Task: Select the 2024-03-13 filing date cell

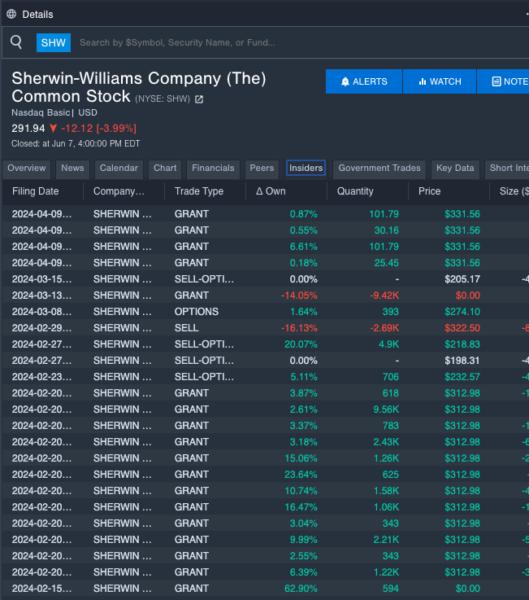Action: click(41, 295)
